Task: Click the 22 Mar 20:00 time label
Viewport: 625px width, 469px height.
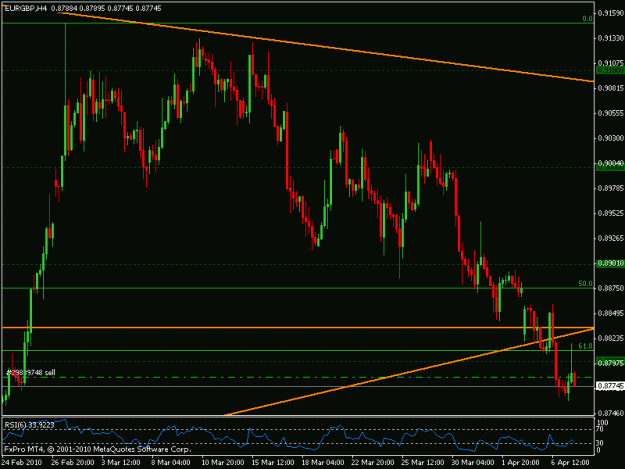Action: [x=373, y=463]
